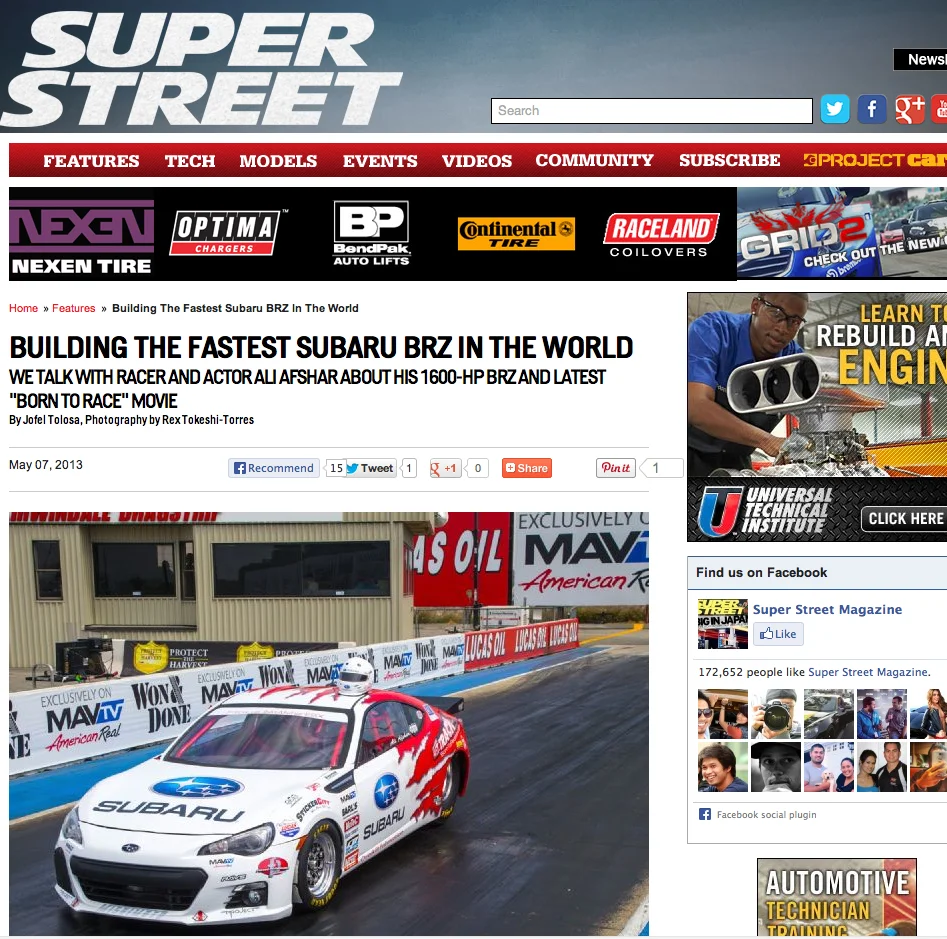Open Facebook social plugin link
This screenshot has width=947, height=939.
click(x=766, y=815)
